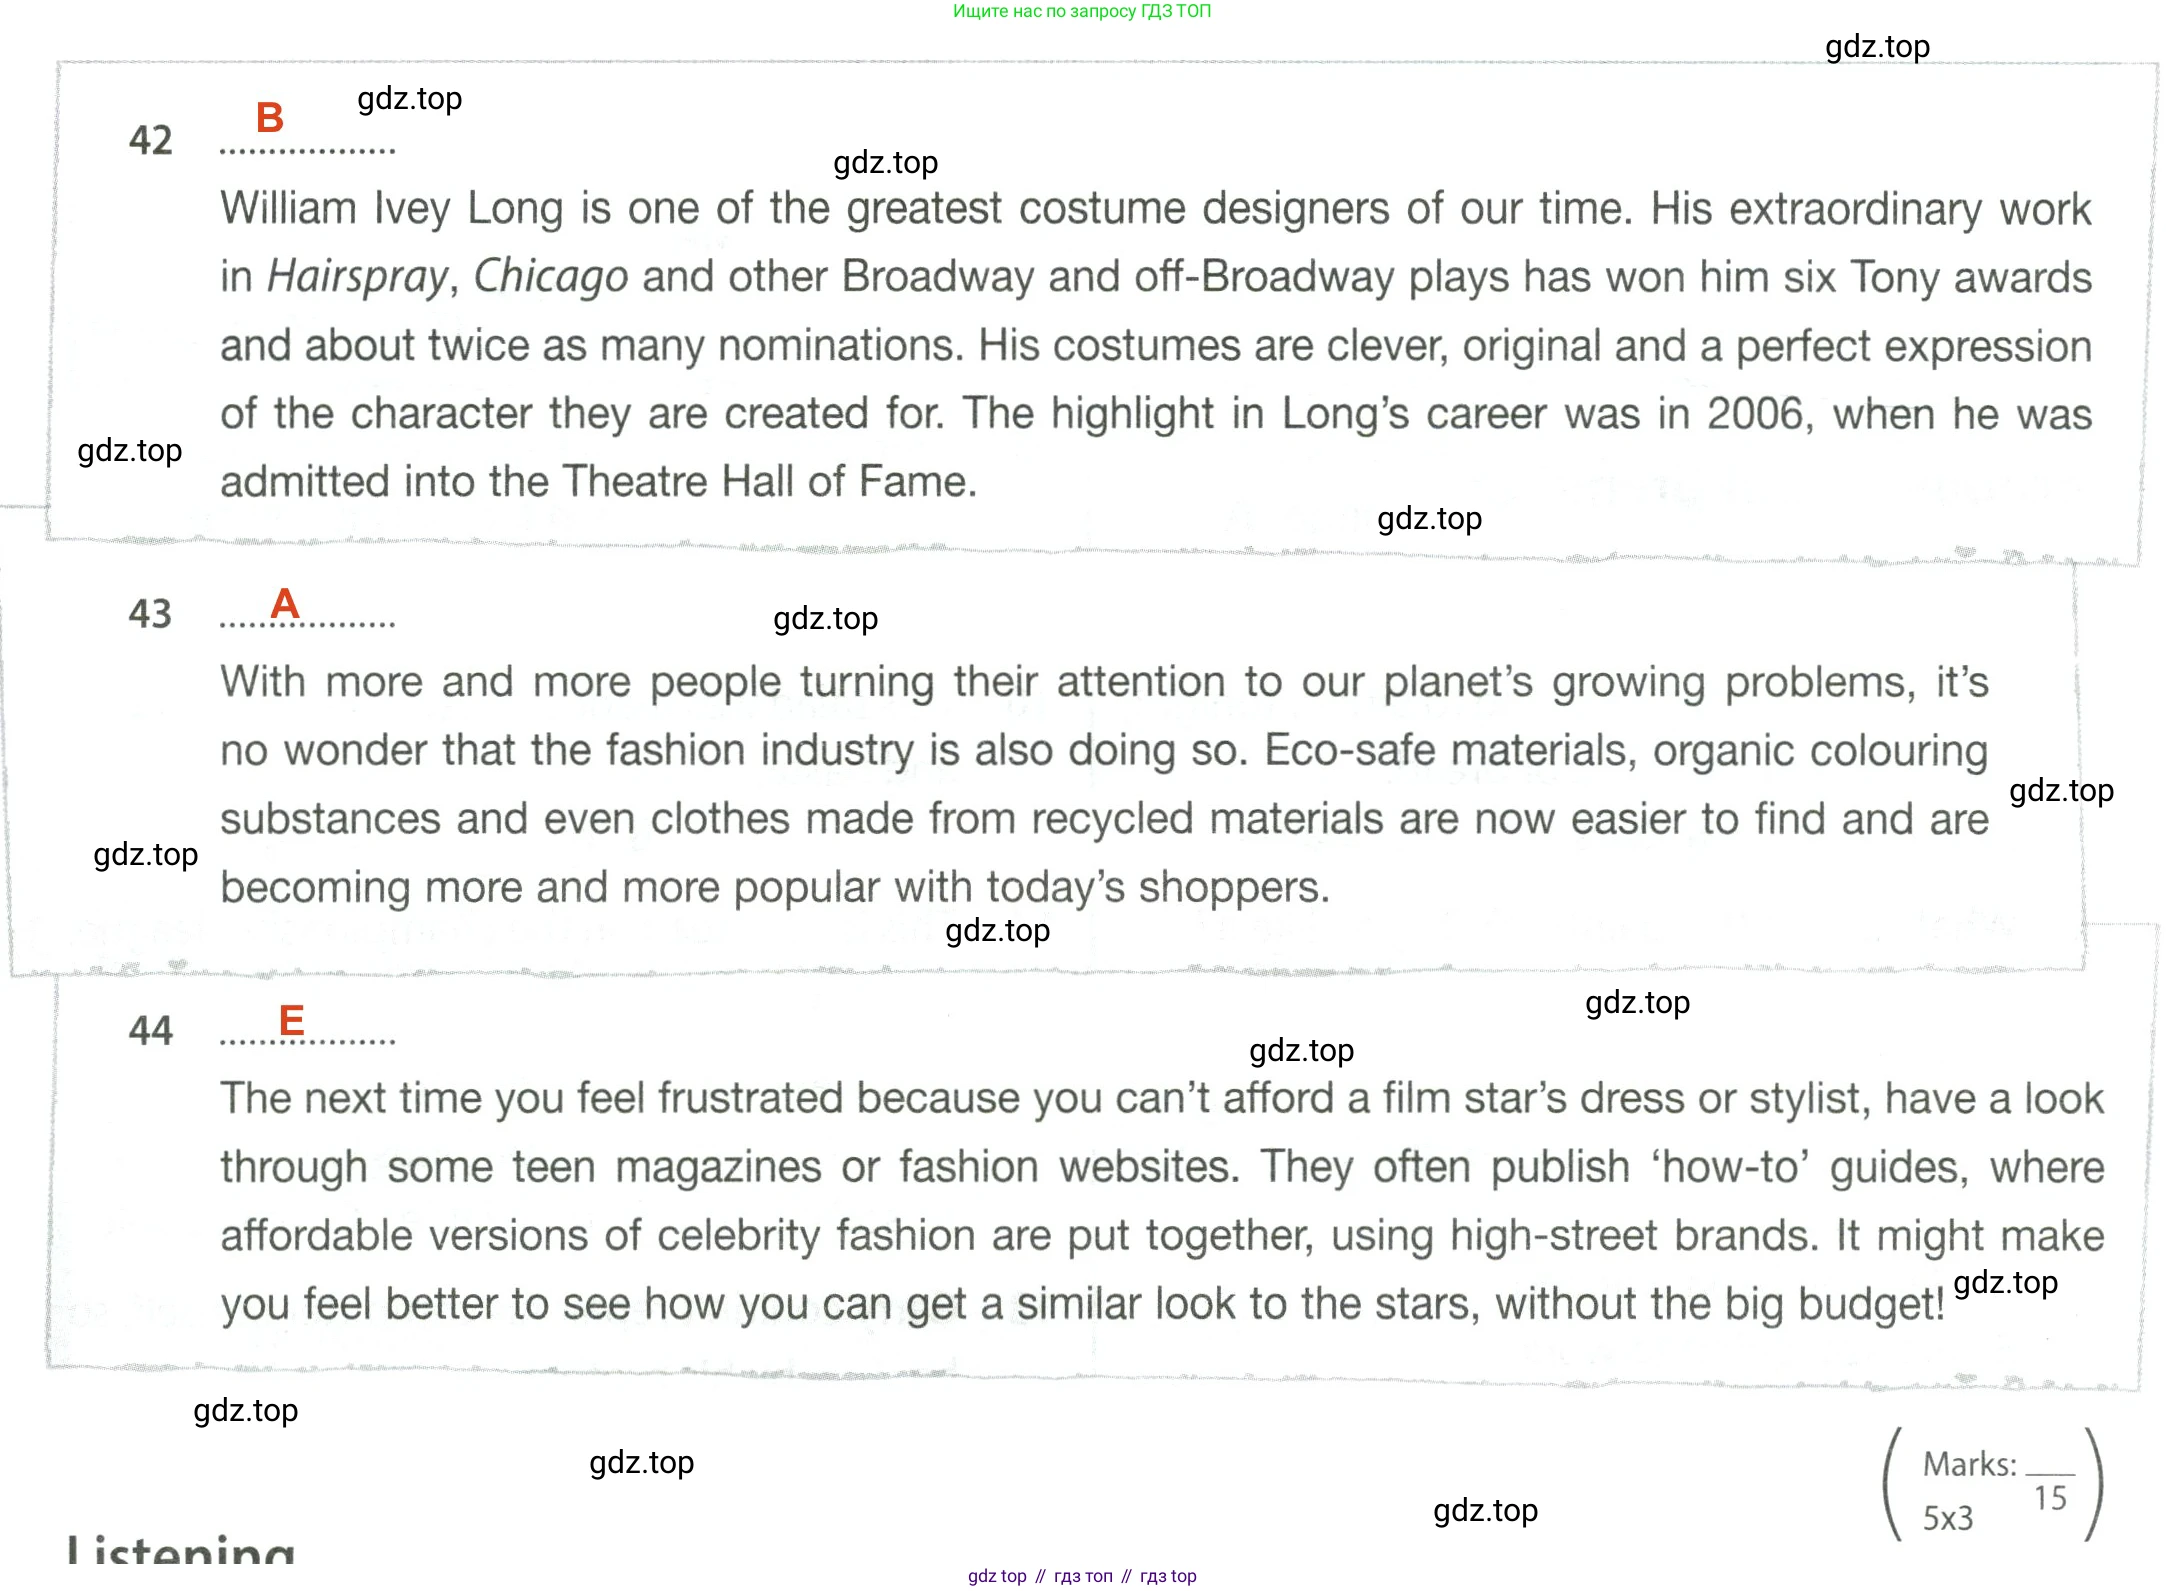Viewport: 2166px width, 1591px height.
Task: Click the "Listening" section heading
Action: pos(181,1551)
